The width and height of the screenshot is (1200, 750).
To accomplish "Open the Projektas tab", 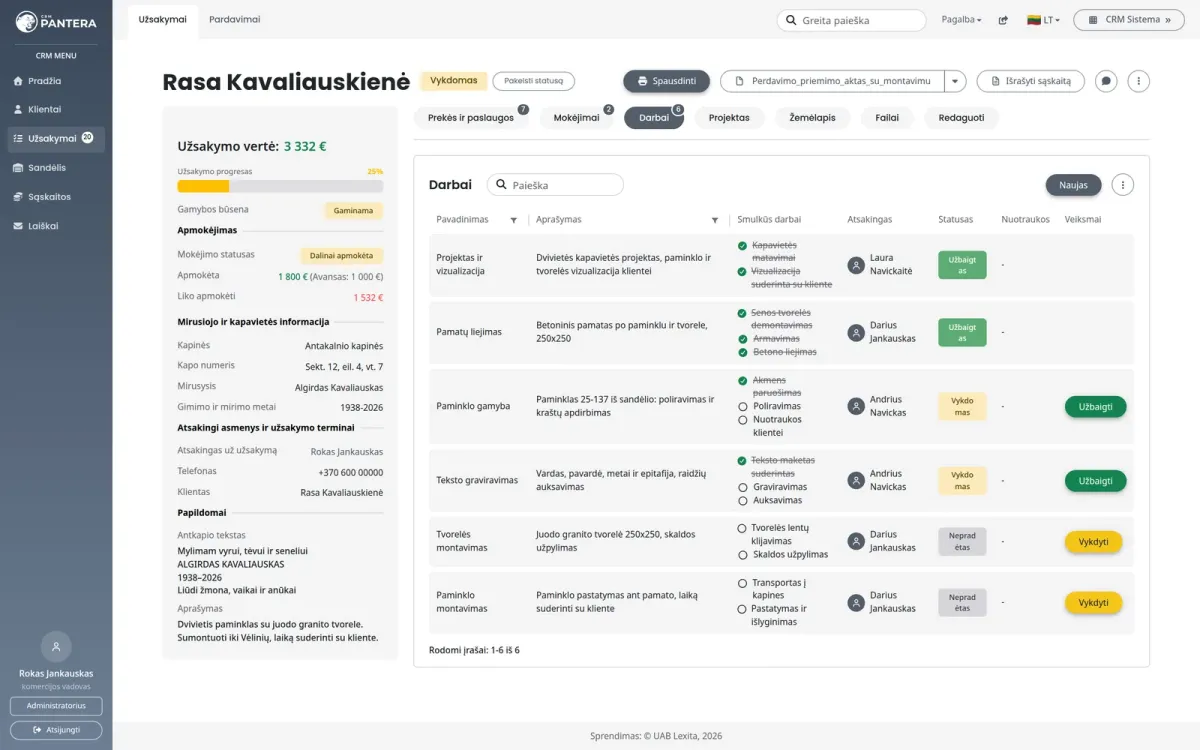I will coord(729,118).
